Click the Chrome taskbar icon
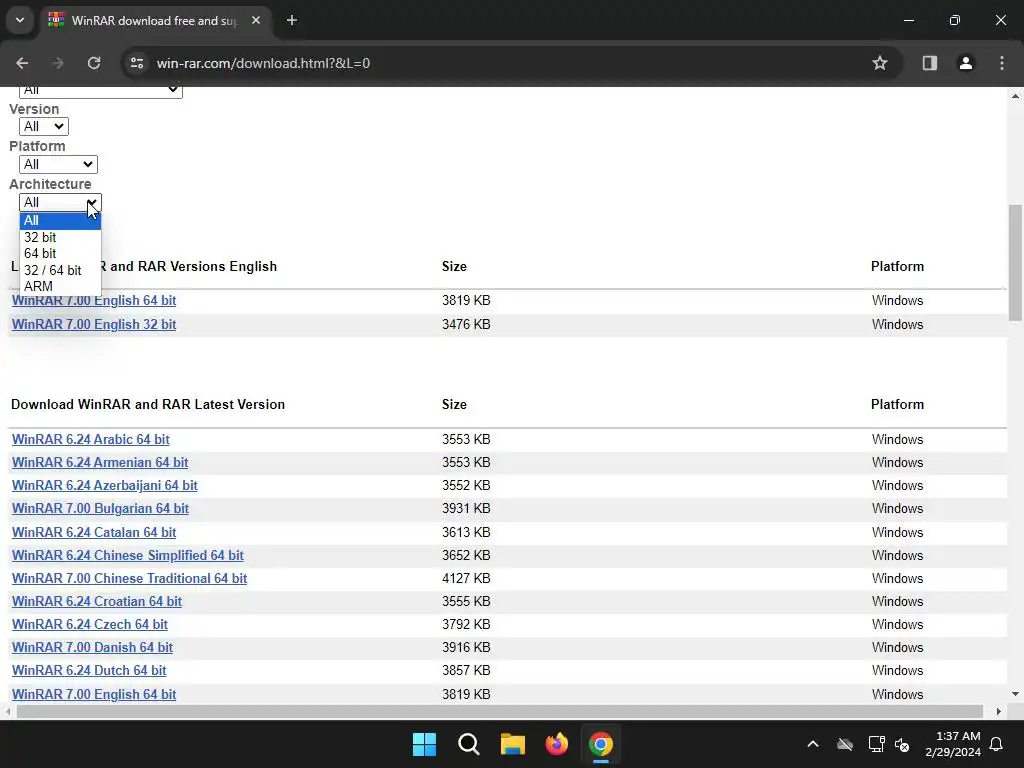Viewport: 1024px width, 768px height. tap(601, 744)
